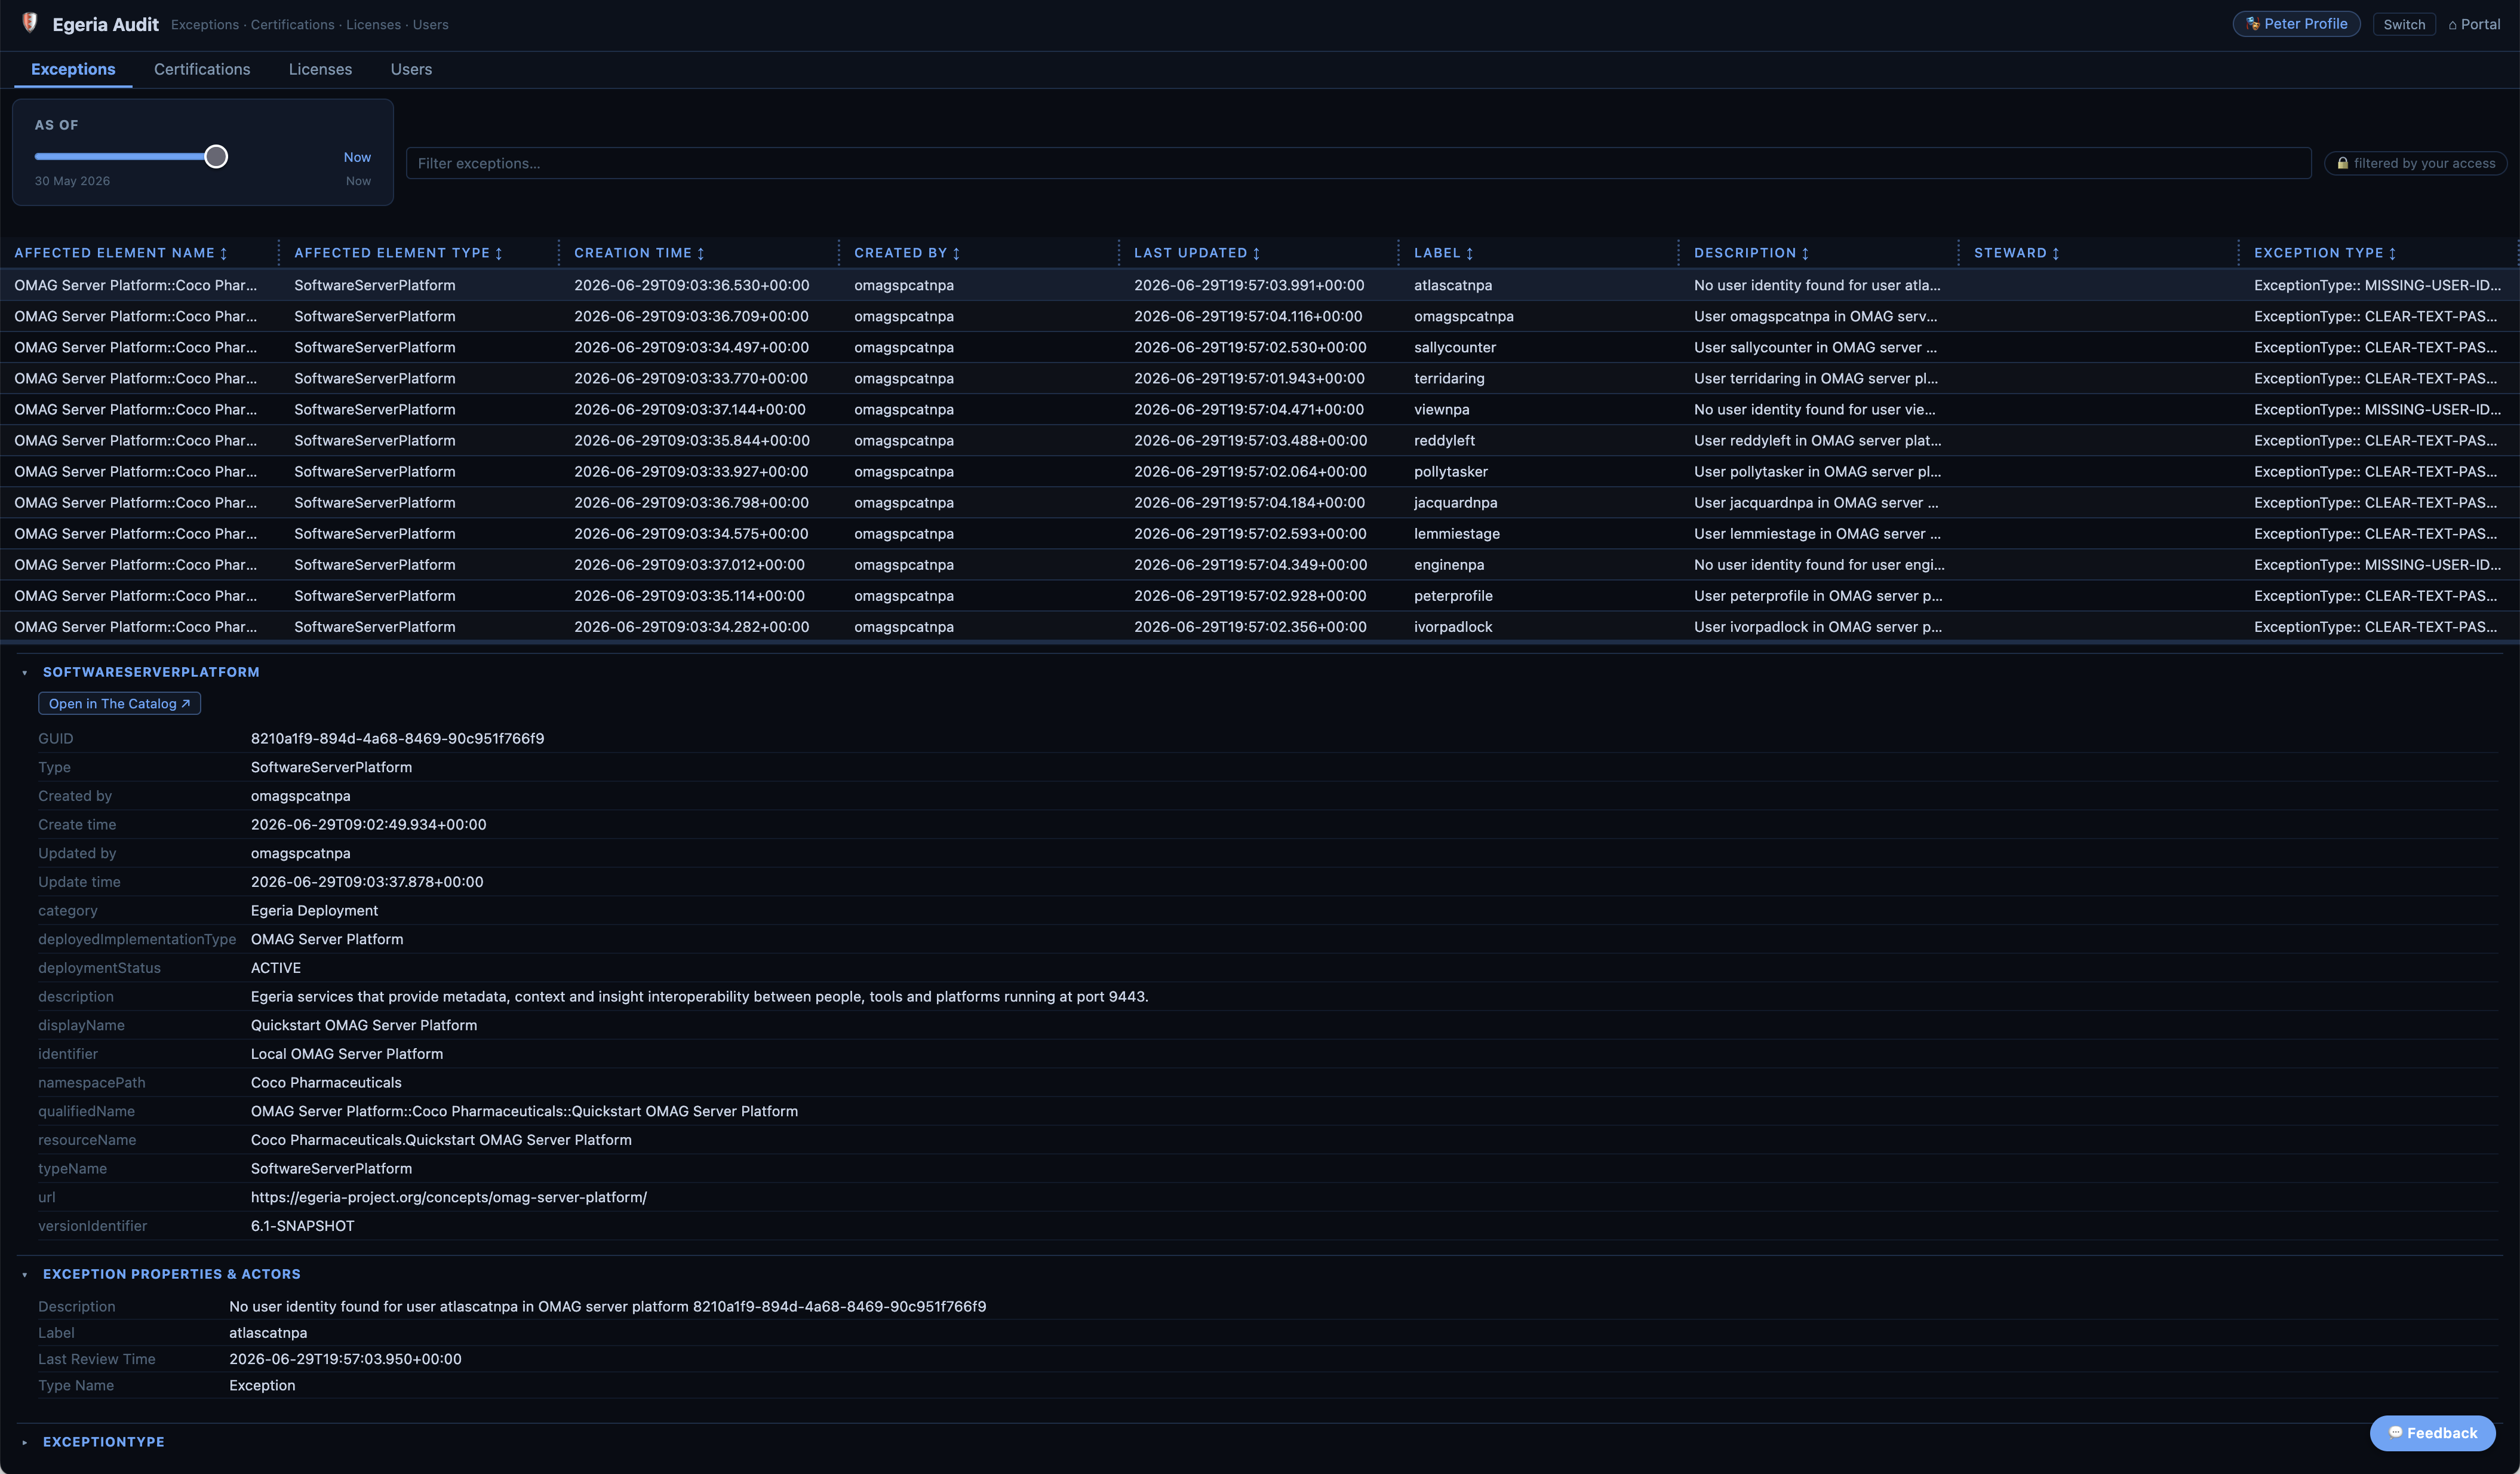2520x1474 pixels.
Task: Click the filtered by your access badge
Action: pyautogui.click(x=2415, y=163)
